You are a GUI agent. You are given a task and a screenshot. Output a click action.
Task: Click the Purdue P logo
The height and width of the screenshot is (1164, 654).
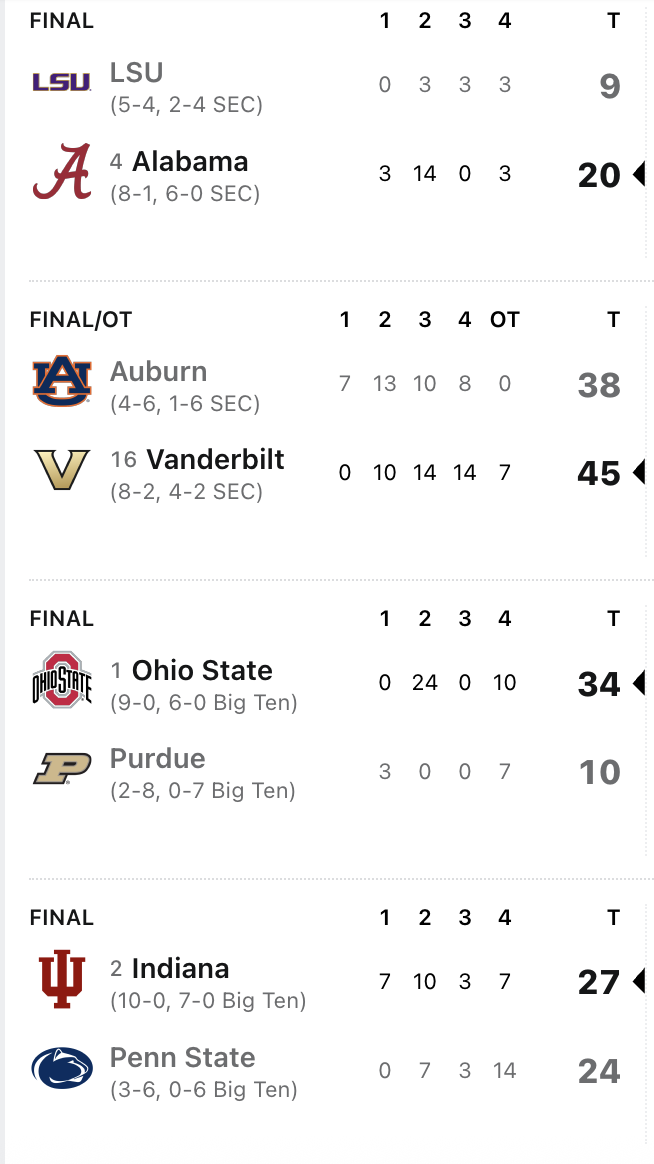pos(62,769)
